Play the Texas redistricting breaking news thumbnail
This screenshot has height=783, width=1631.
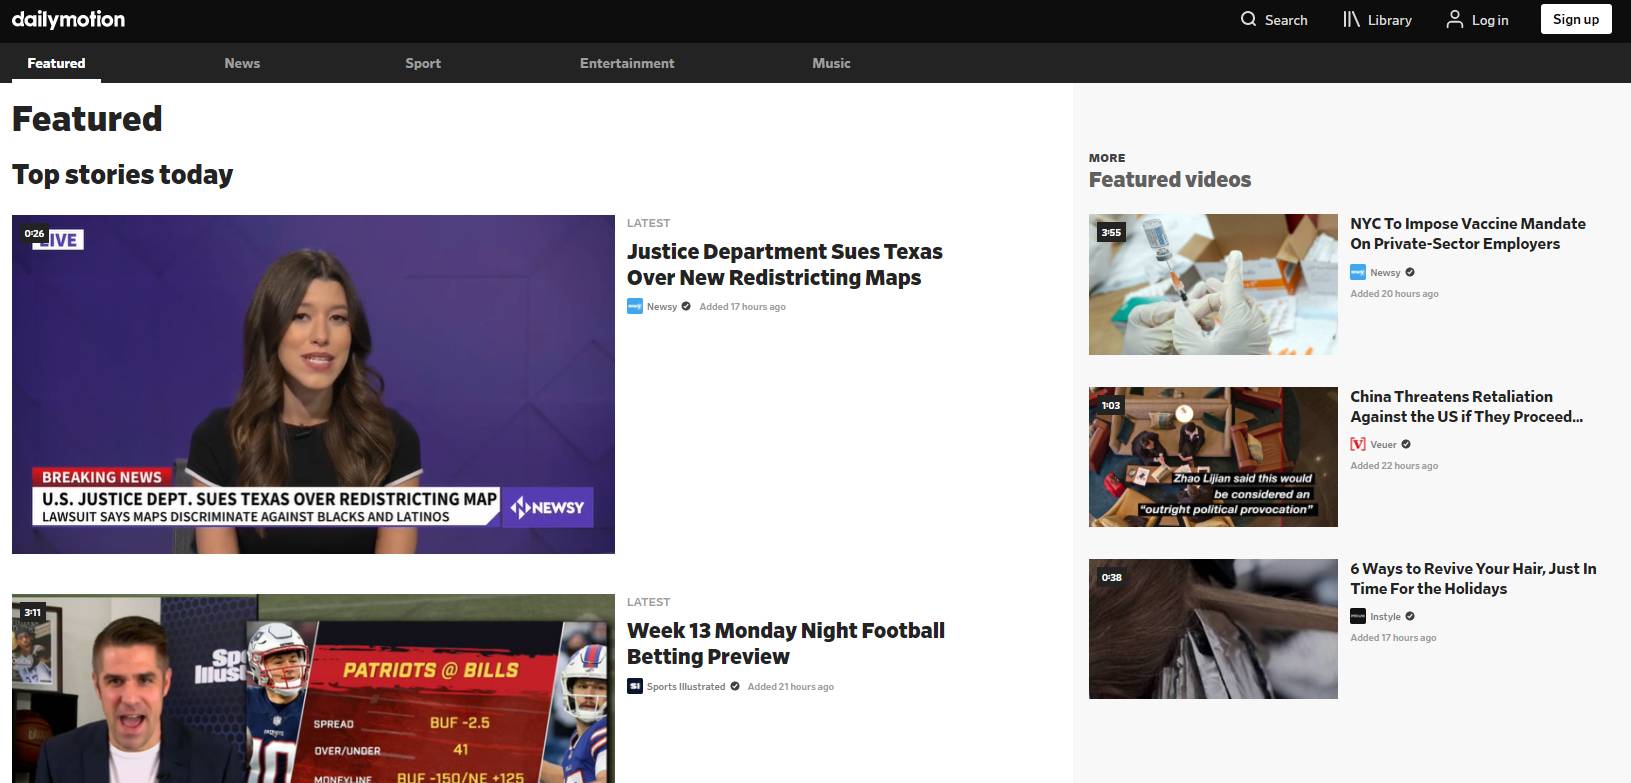tap(313, 384)
